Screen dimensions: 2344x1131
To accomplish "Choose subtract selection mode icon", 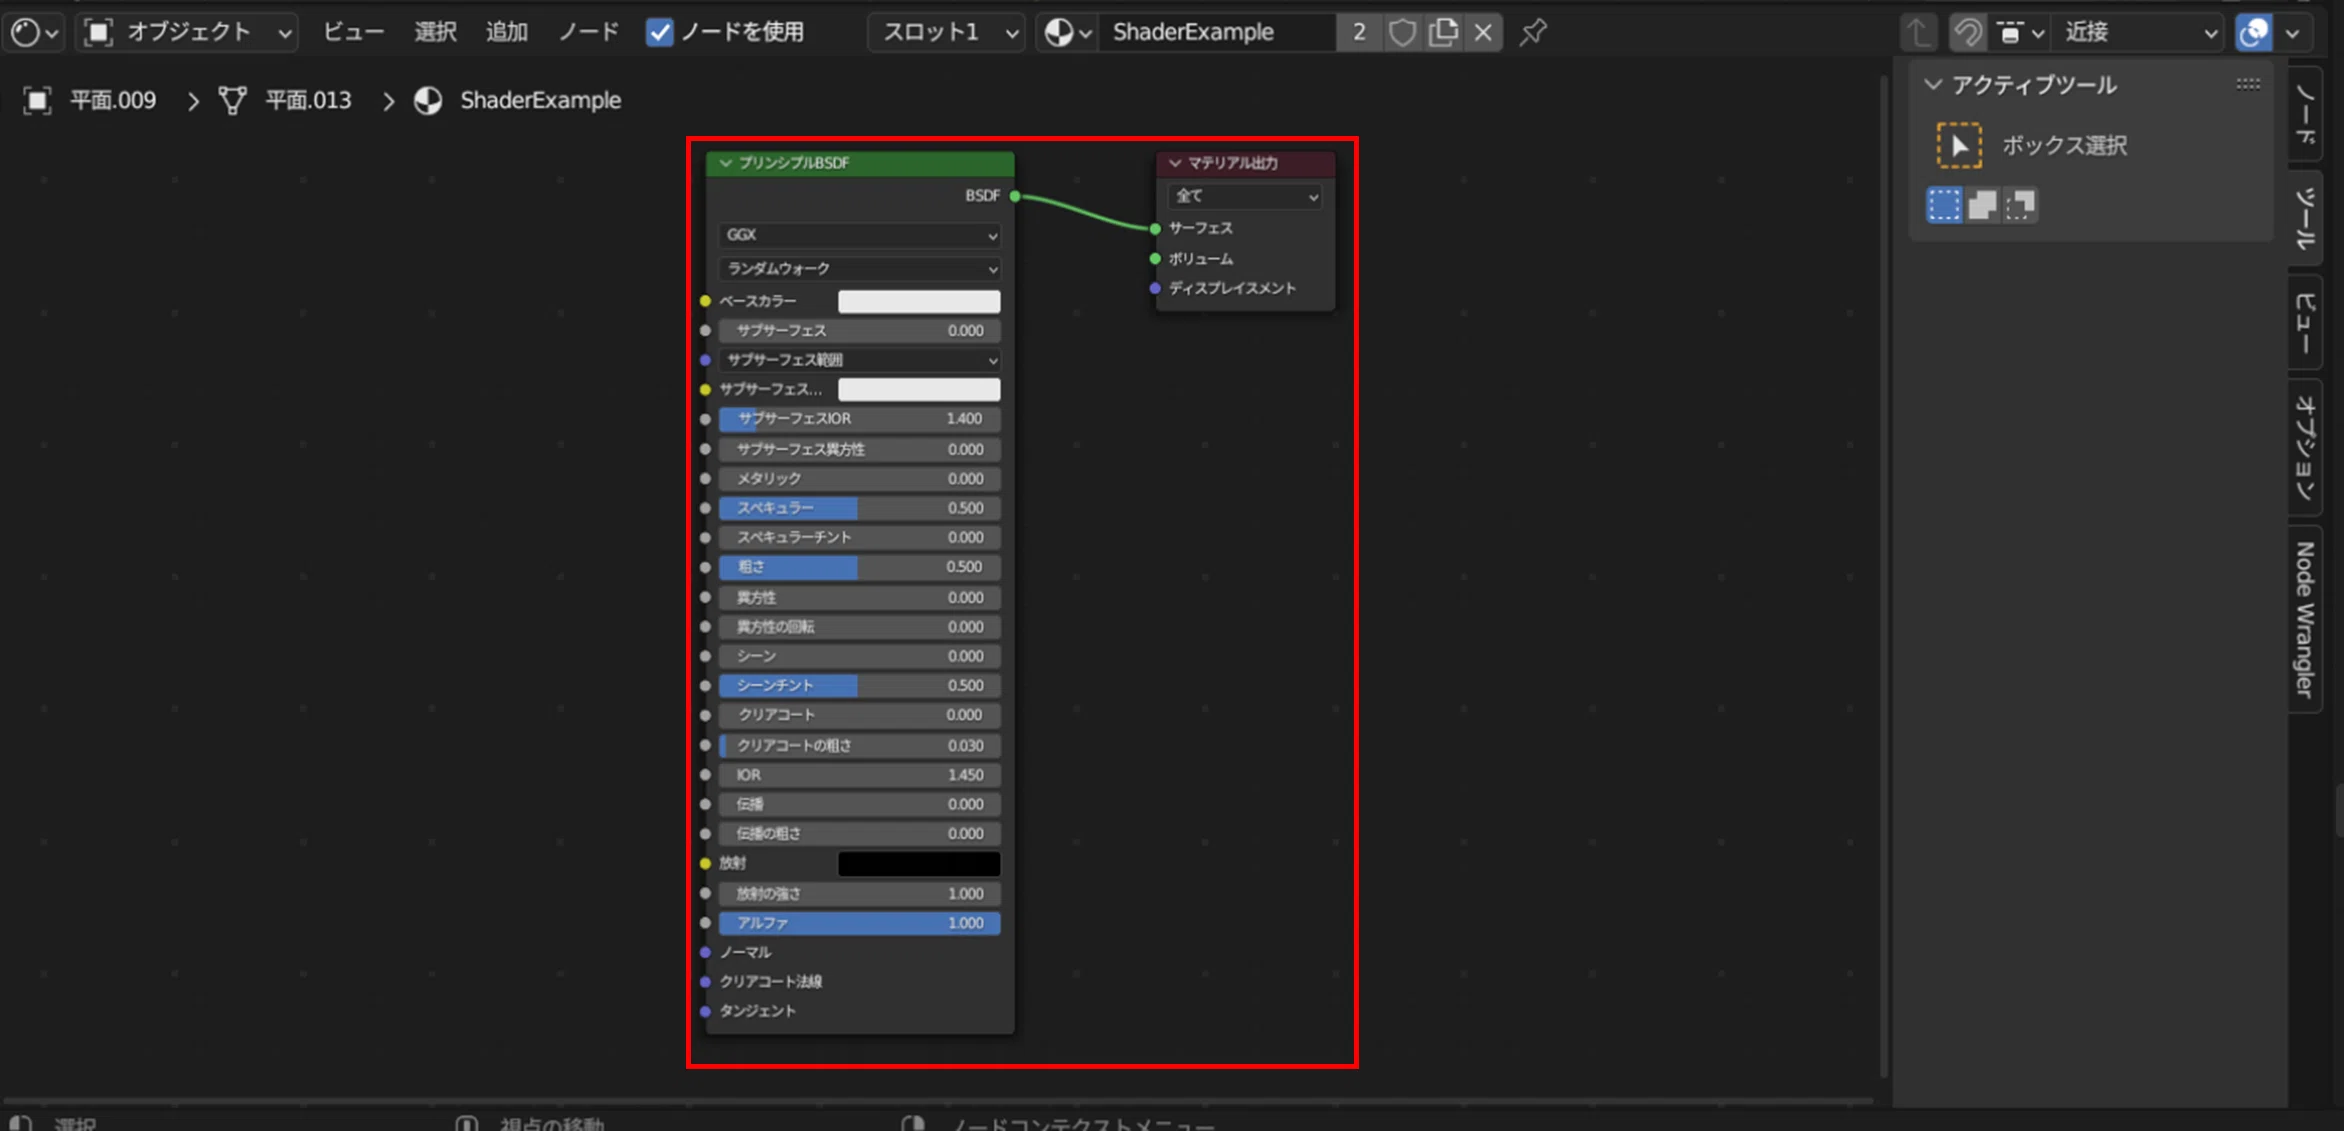I will [x=2019, y=205].
